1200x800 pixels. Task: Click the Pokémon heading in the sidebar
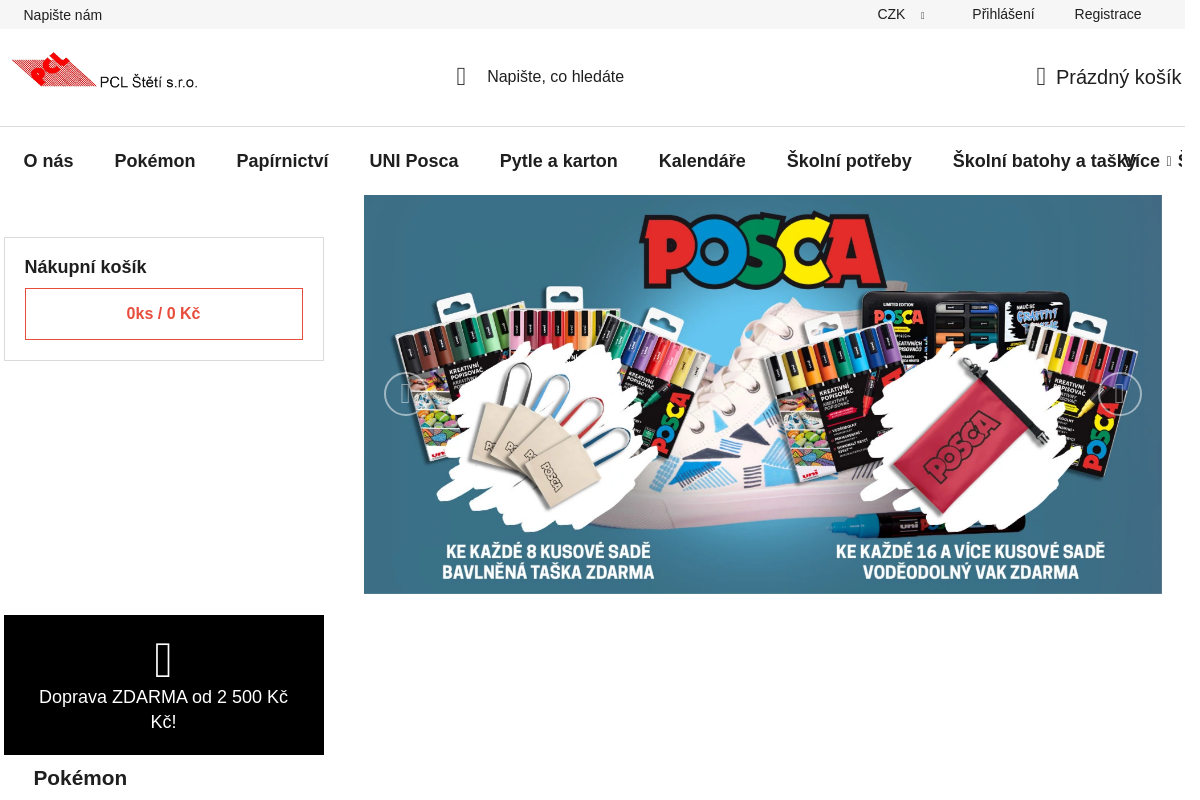(80, 778)
